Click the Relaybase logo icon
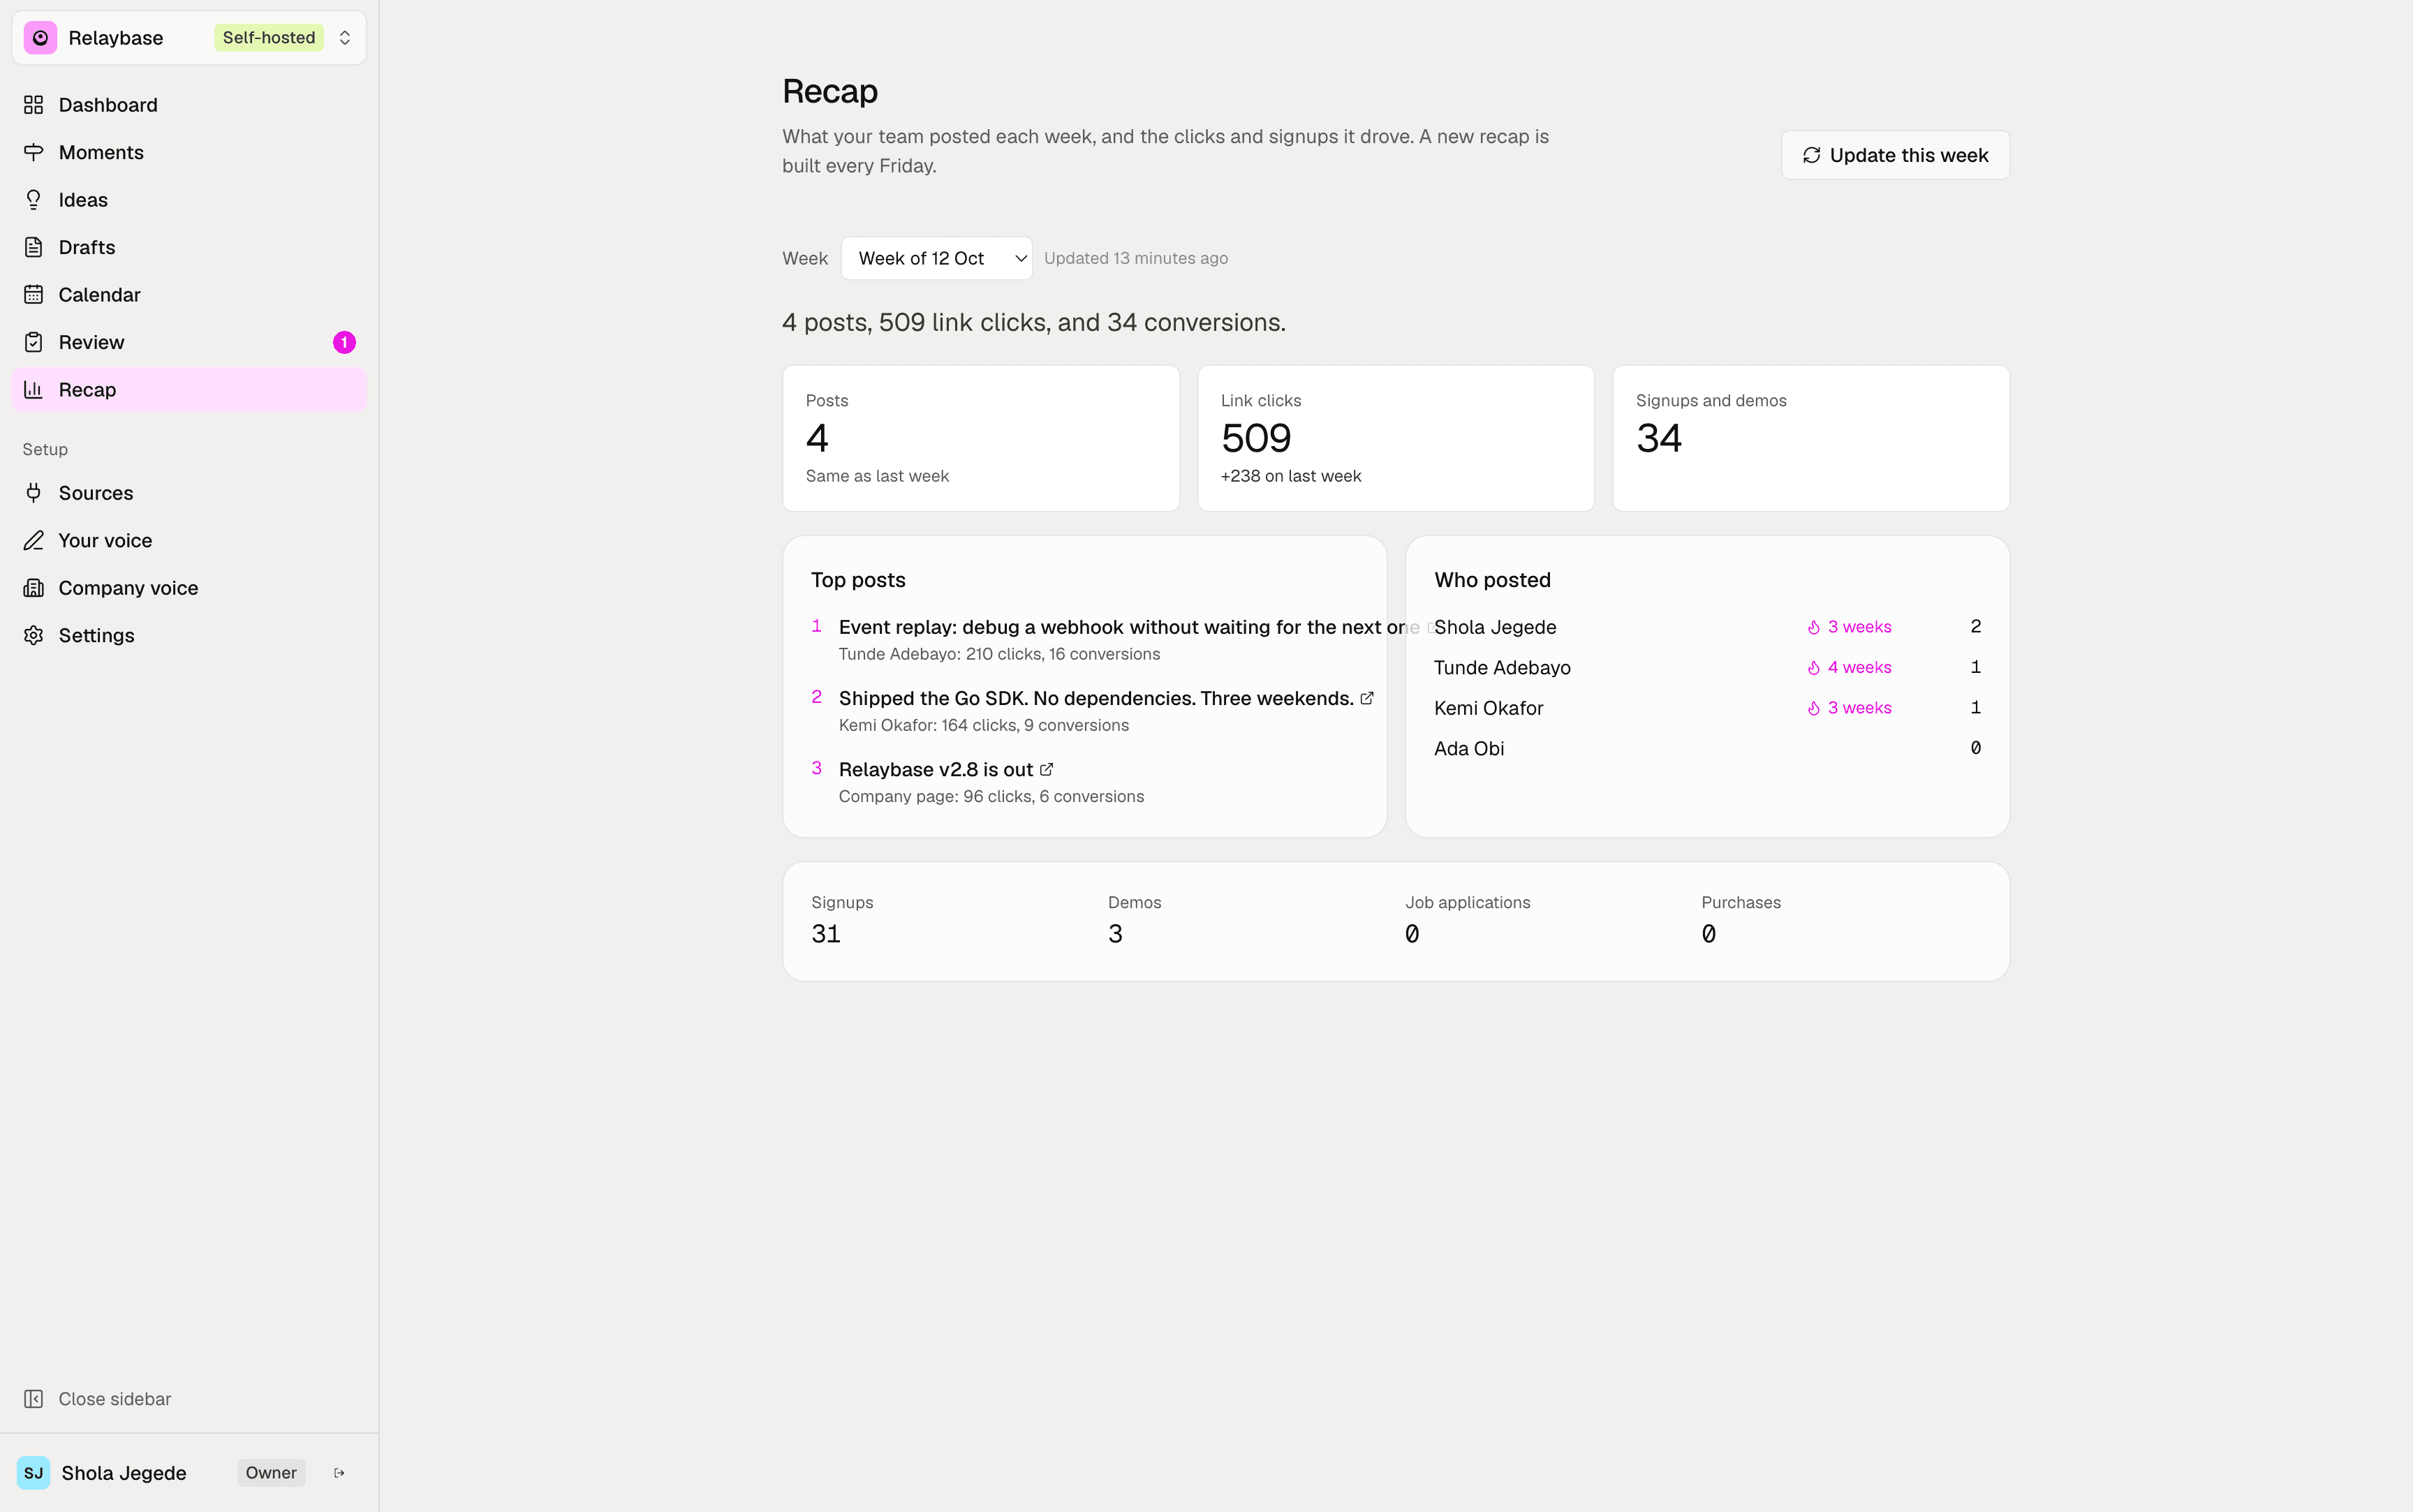 coord(40,38)
